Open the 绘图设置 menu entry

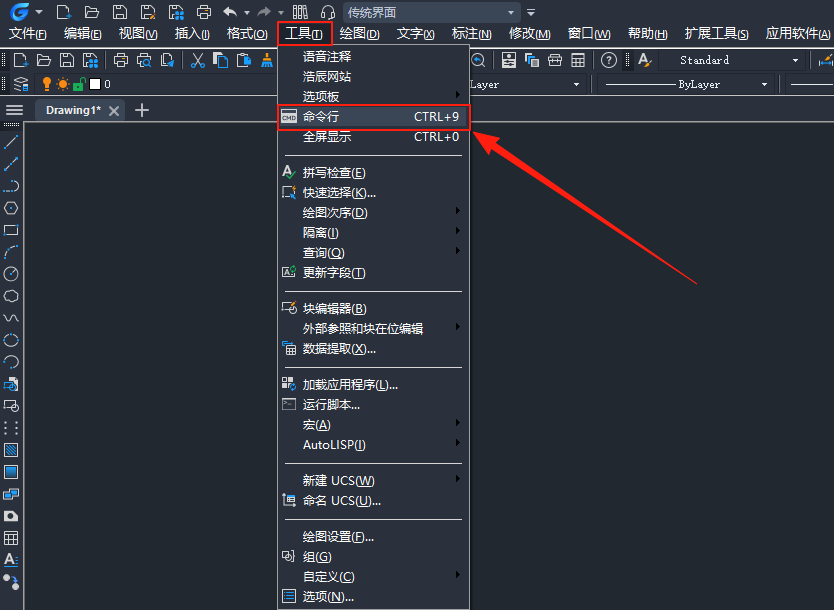[338, 537]
